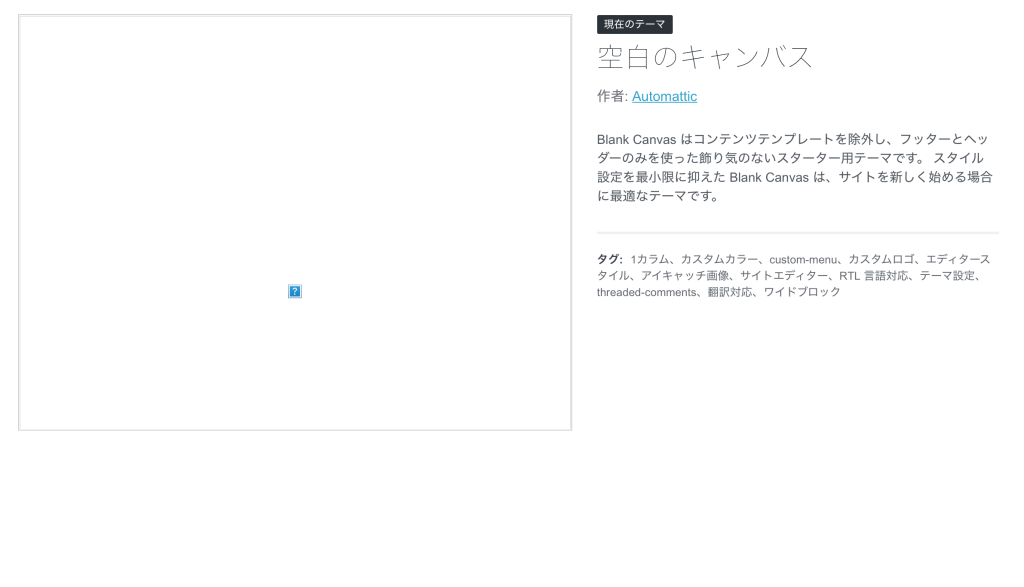Screen dimensions: 1024x587
Task: Open the Automattic author link
Action: pos(664,96)
